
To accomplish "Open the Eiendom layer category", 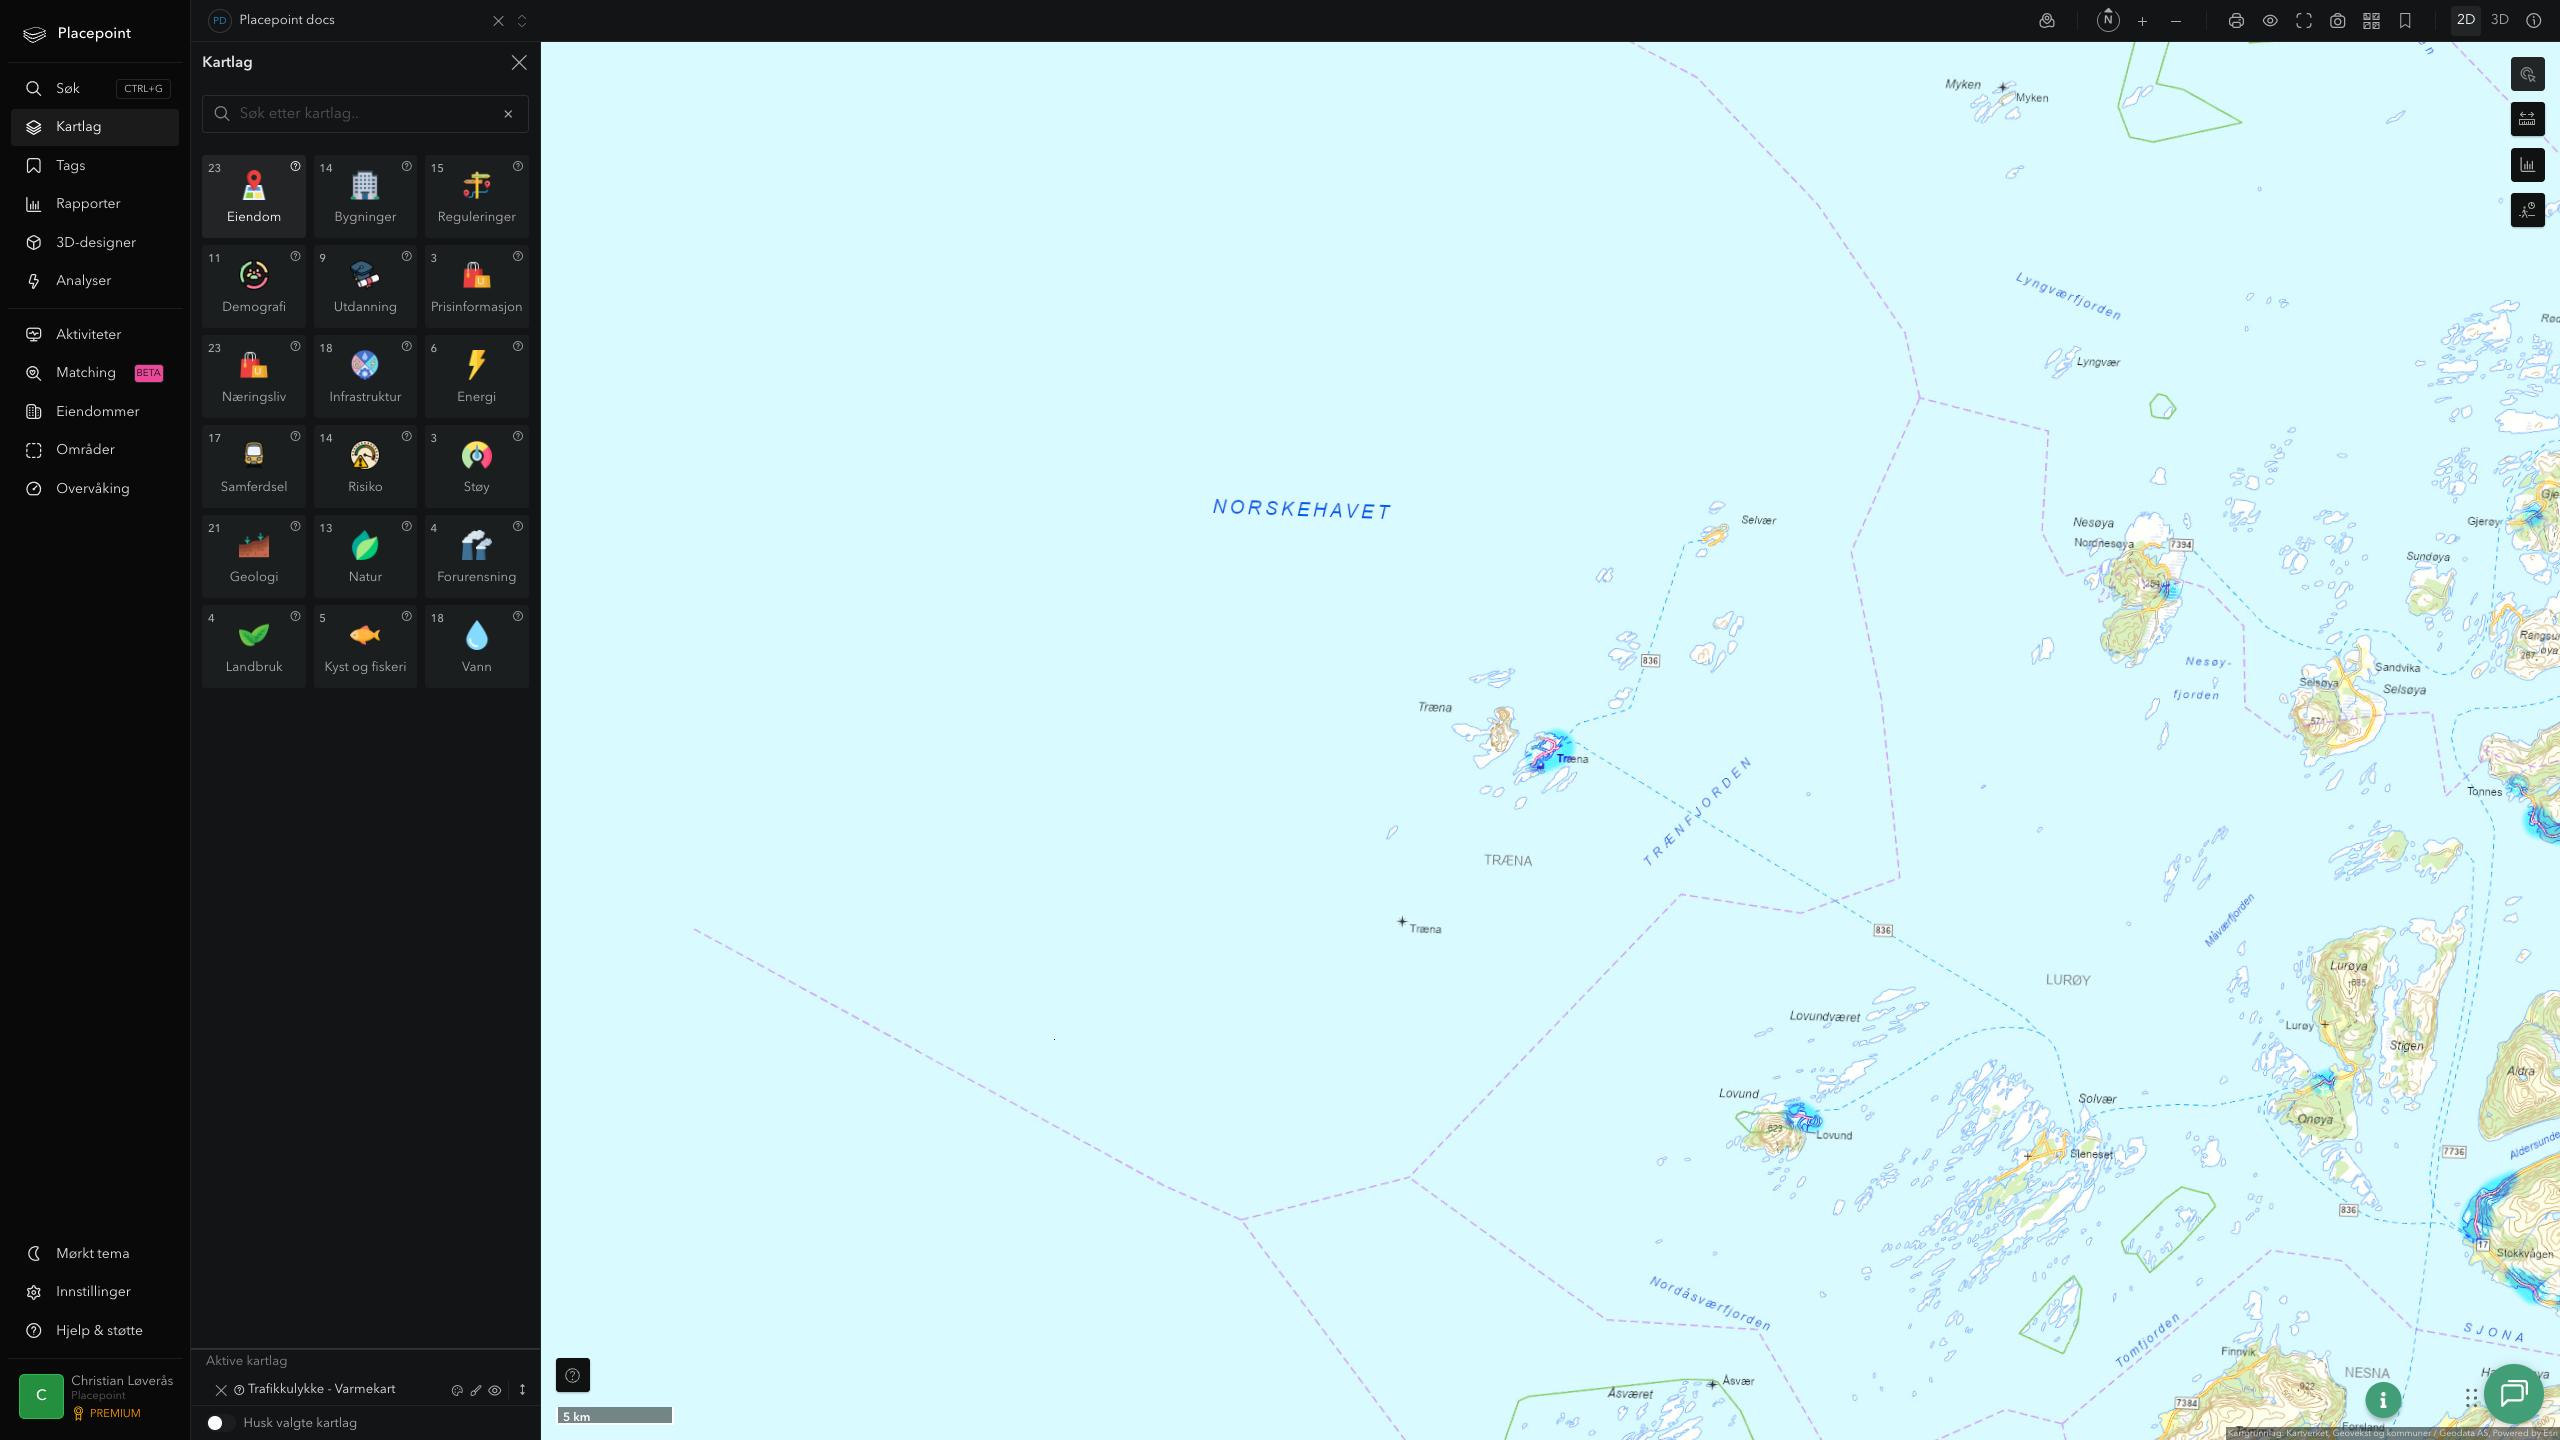I will [x=254, y=196].
